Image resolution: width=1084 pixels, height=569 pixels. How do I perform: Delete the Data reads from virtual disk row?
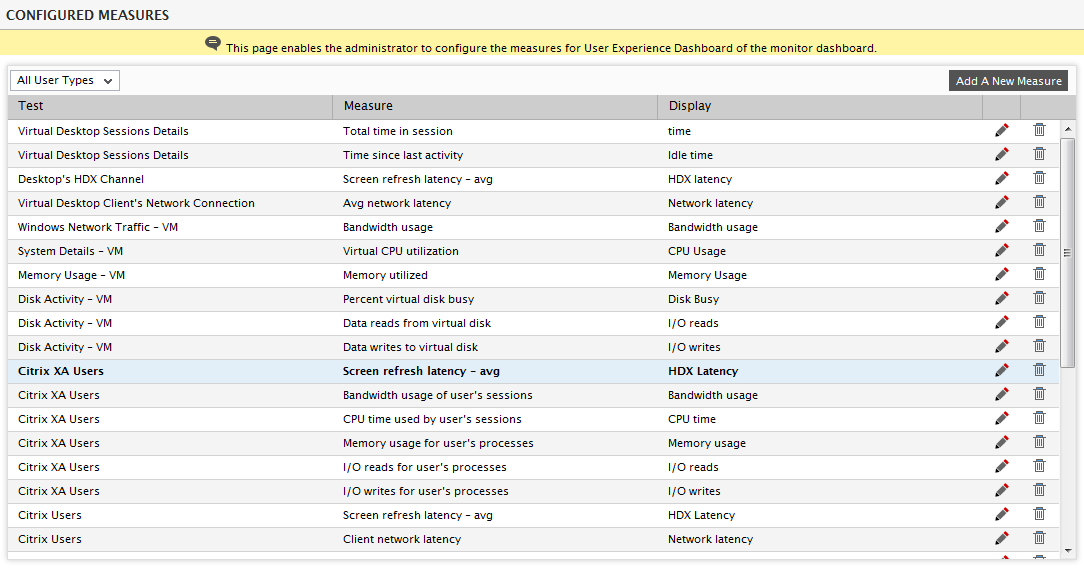click(1039, 322)
